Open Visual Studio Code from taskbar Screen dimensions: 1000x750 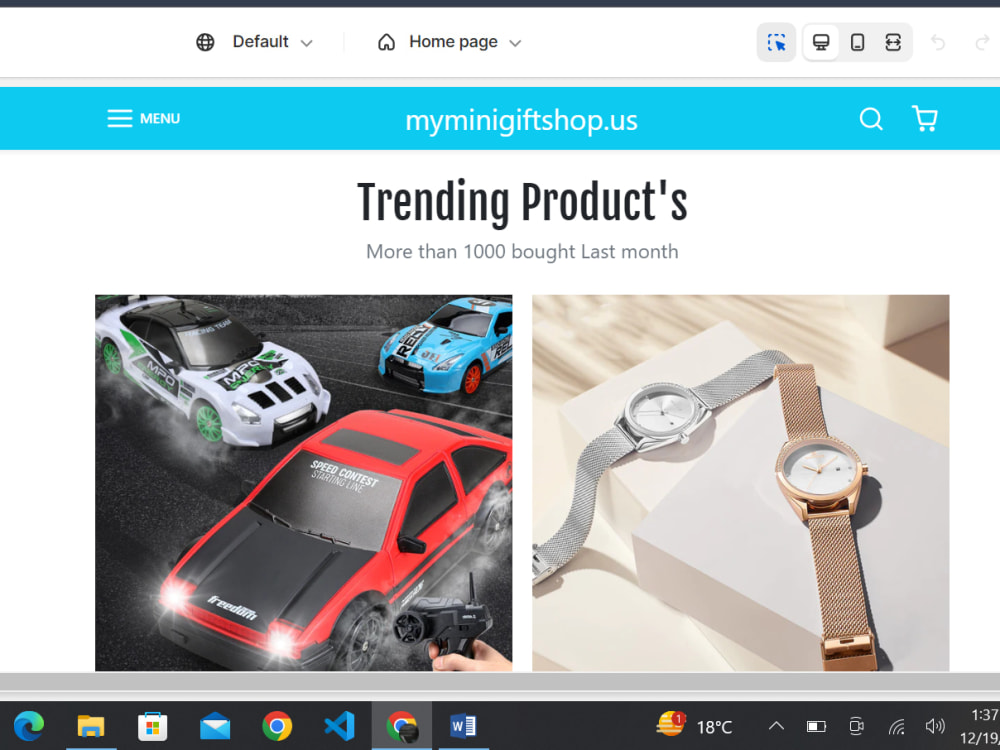[x=339, y=726]
